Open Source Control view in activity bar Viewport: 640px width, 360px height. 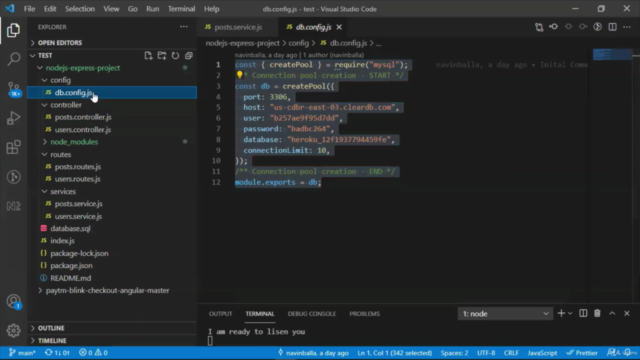[x=13, y=89]
